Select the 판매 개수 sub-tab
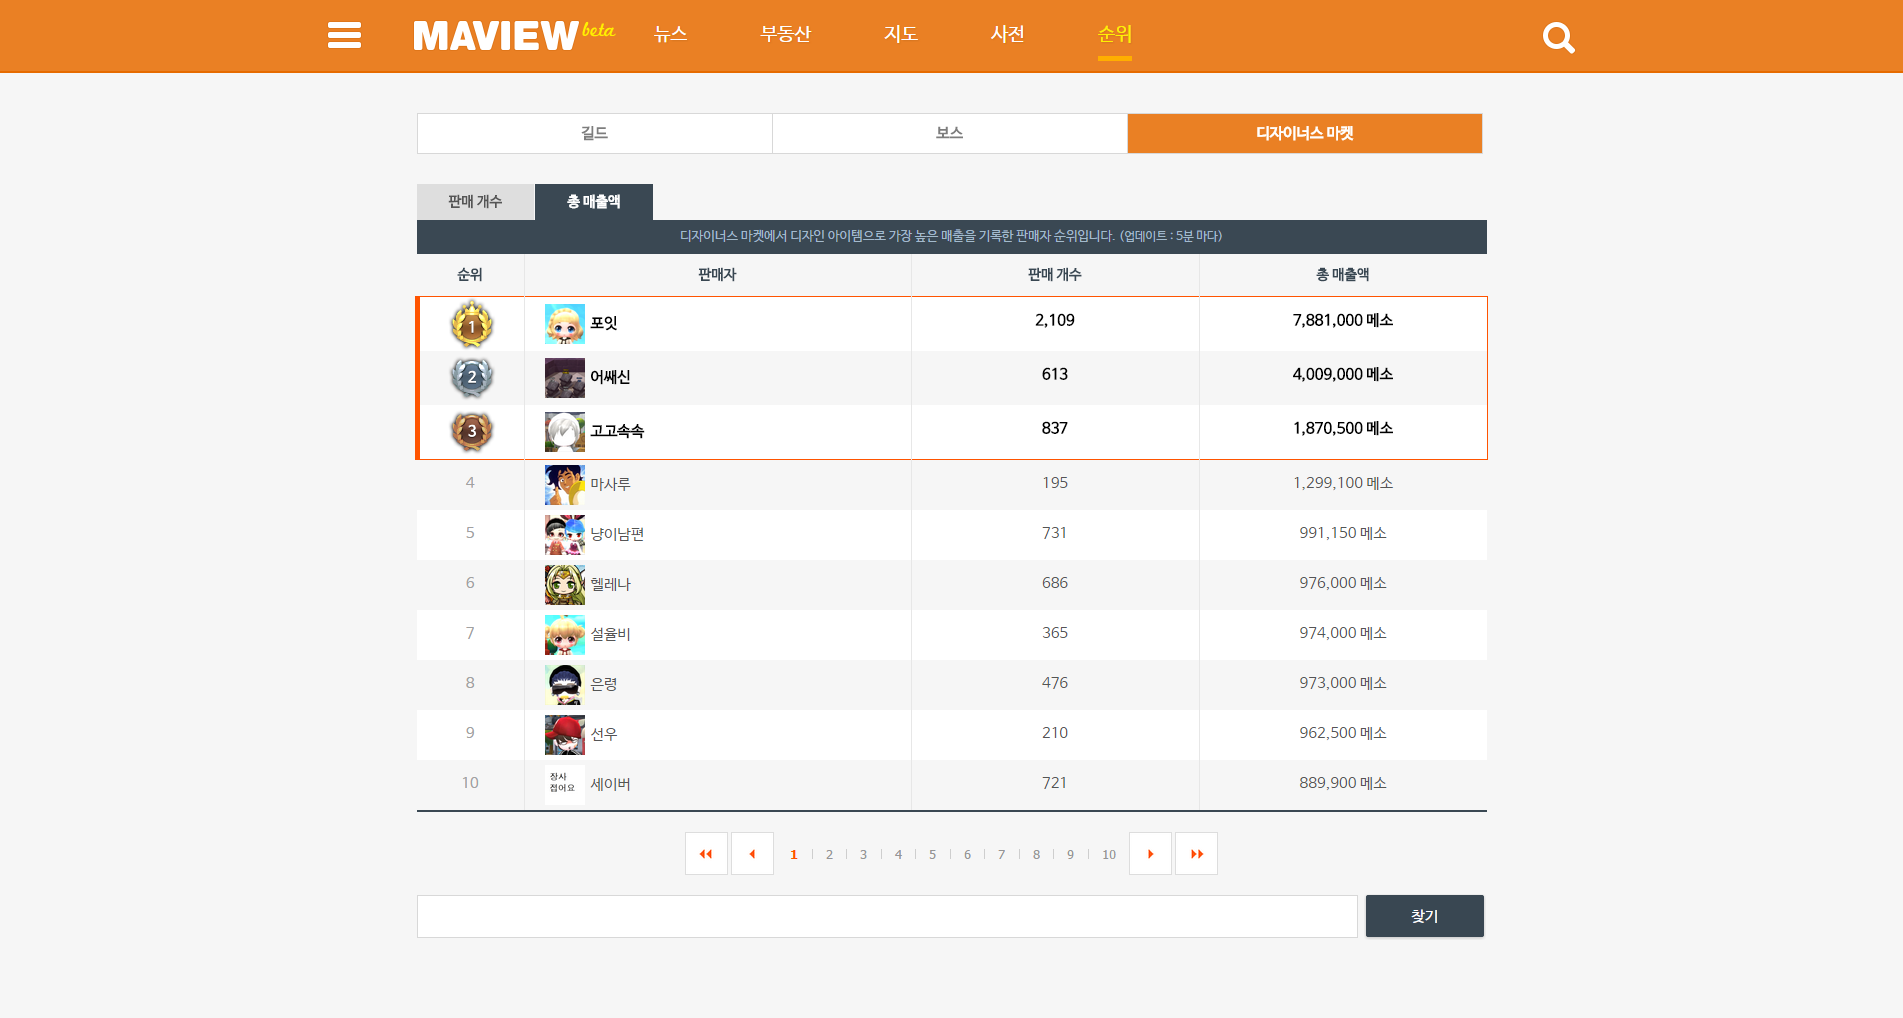 tap(475, 202)
